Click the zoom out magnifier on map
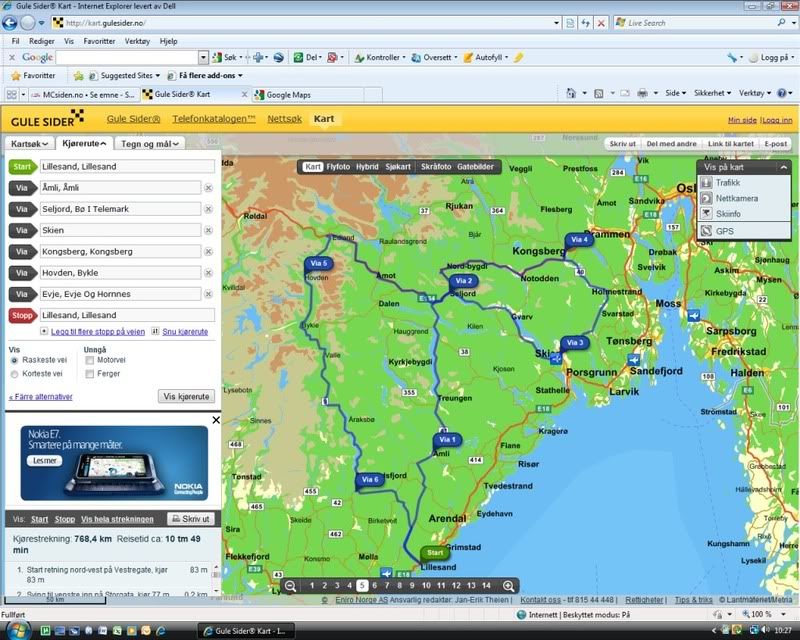 click(x=290, y=586)
